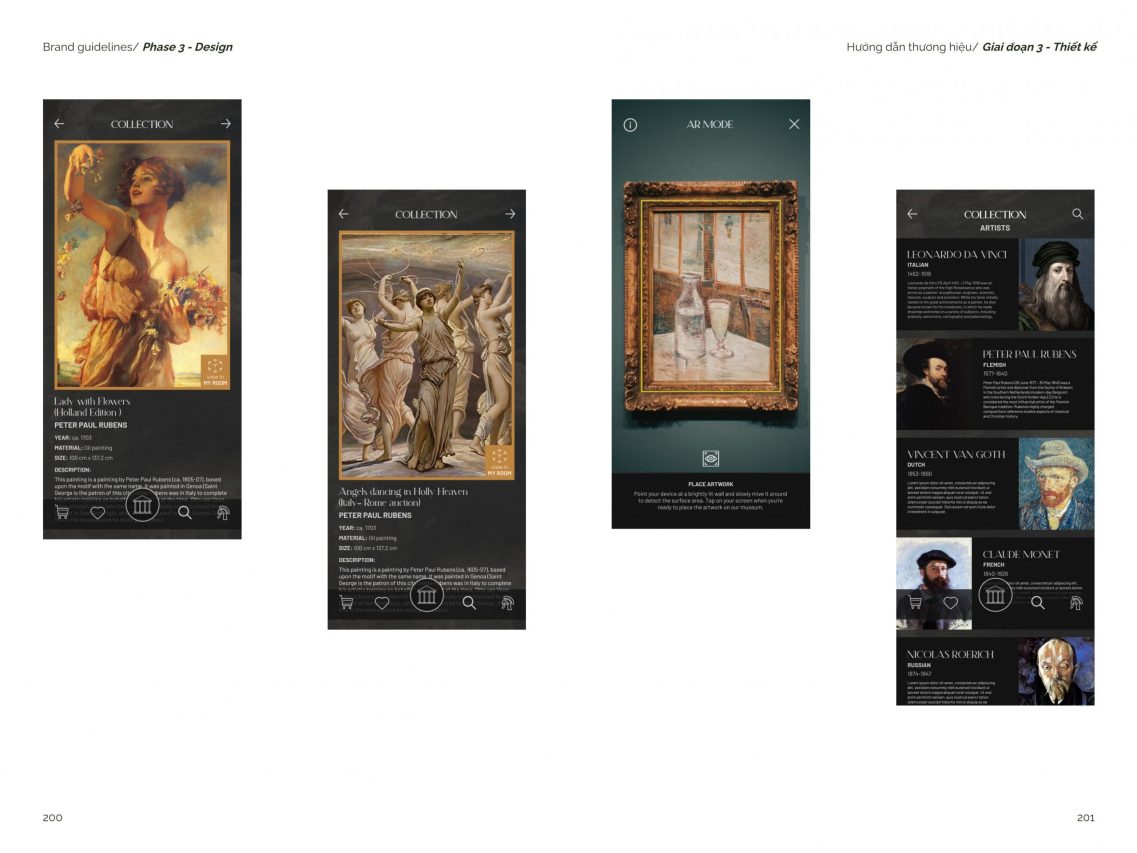Tap PETER PAUL RUBENS under Lady with Flowers

91,425
